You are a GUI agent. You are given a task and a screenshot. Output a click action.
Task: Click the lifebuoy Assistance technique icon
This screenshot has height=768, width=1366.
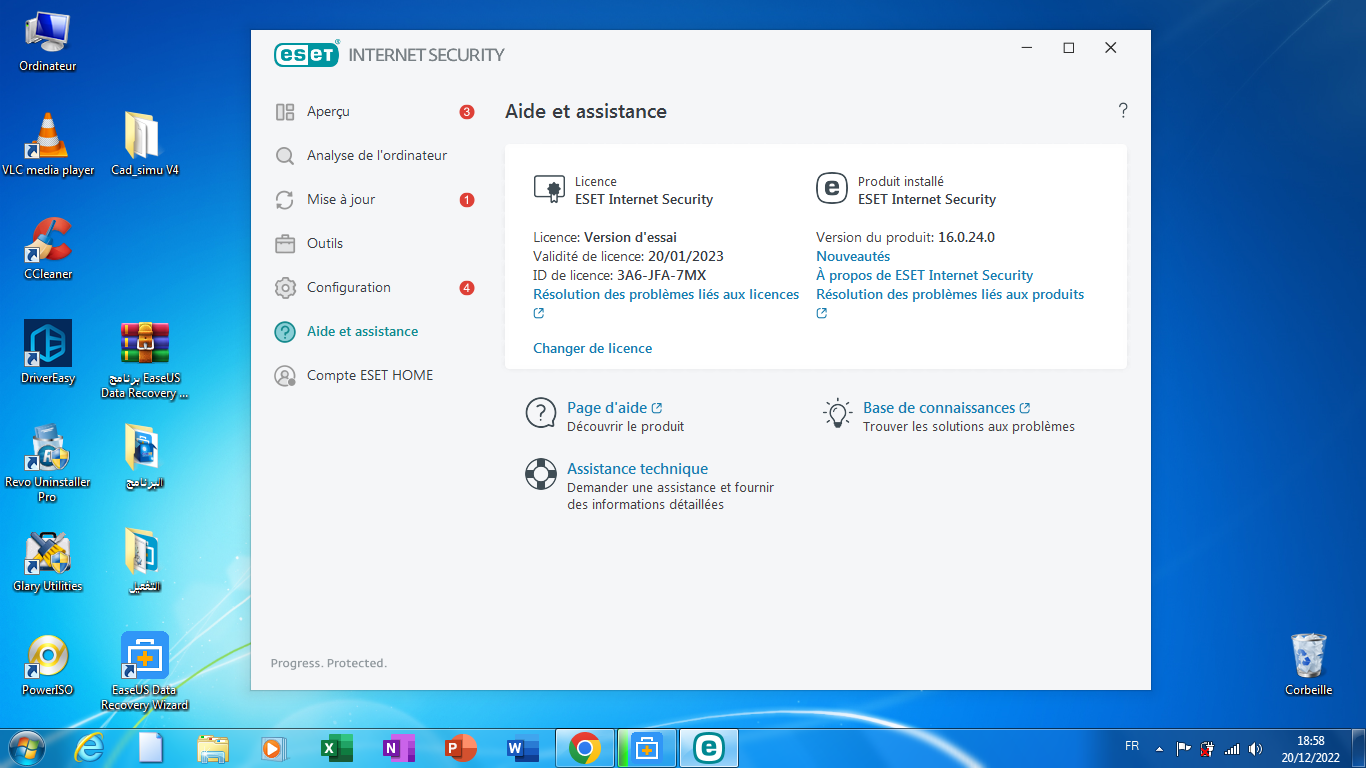(x=541, y=474)
